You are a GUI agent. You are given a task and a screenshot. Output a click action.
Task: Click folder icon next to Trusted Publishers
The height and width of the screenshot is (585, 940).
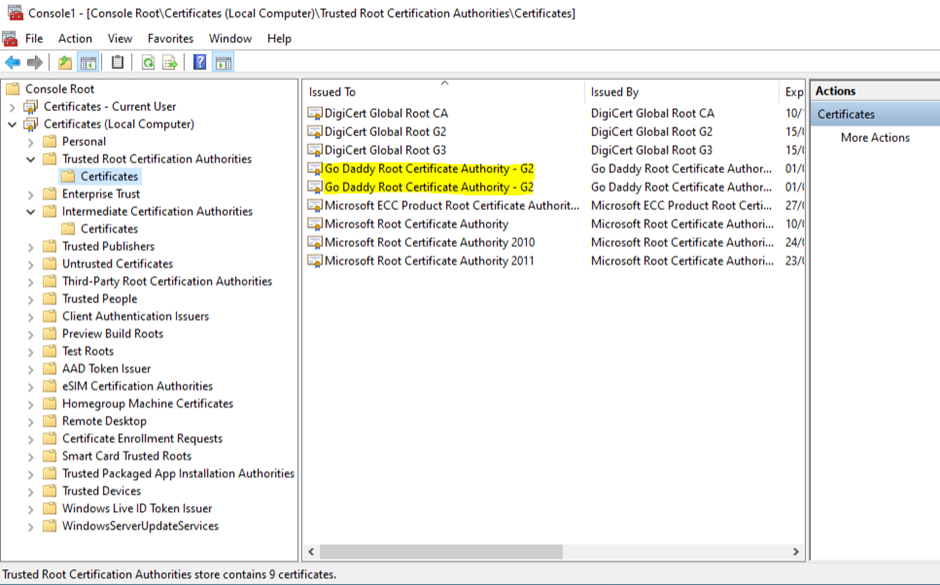coord(50,246)
